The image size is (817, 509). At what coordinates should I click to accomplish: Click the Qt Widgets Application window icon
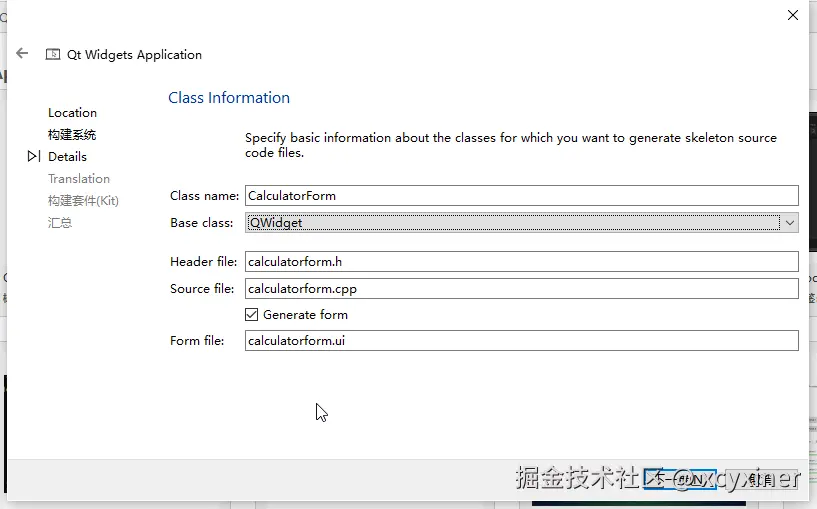click(53, 54)
